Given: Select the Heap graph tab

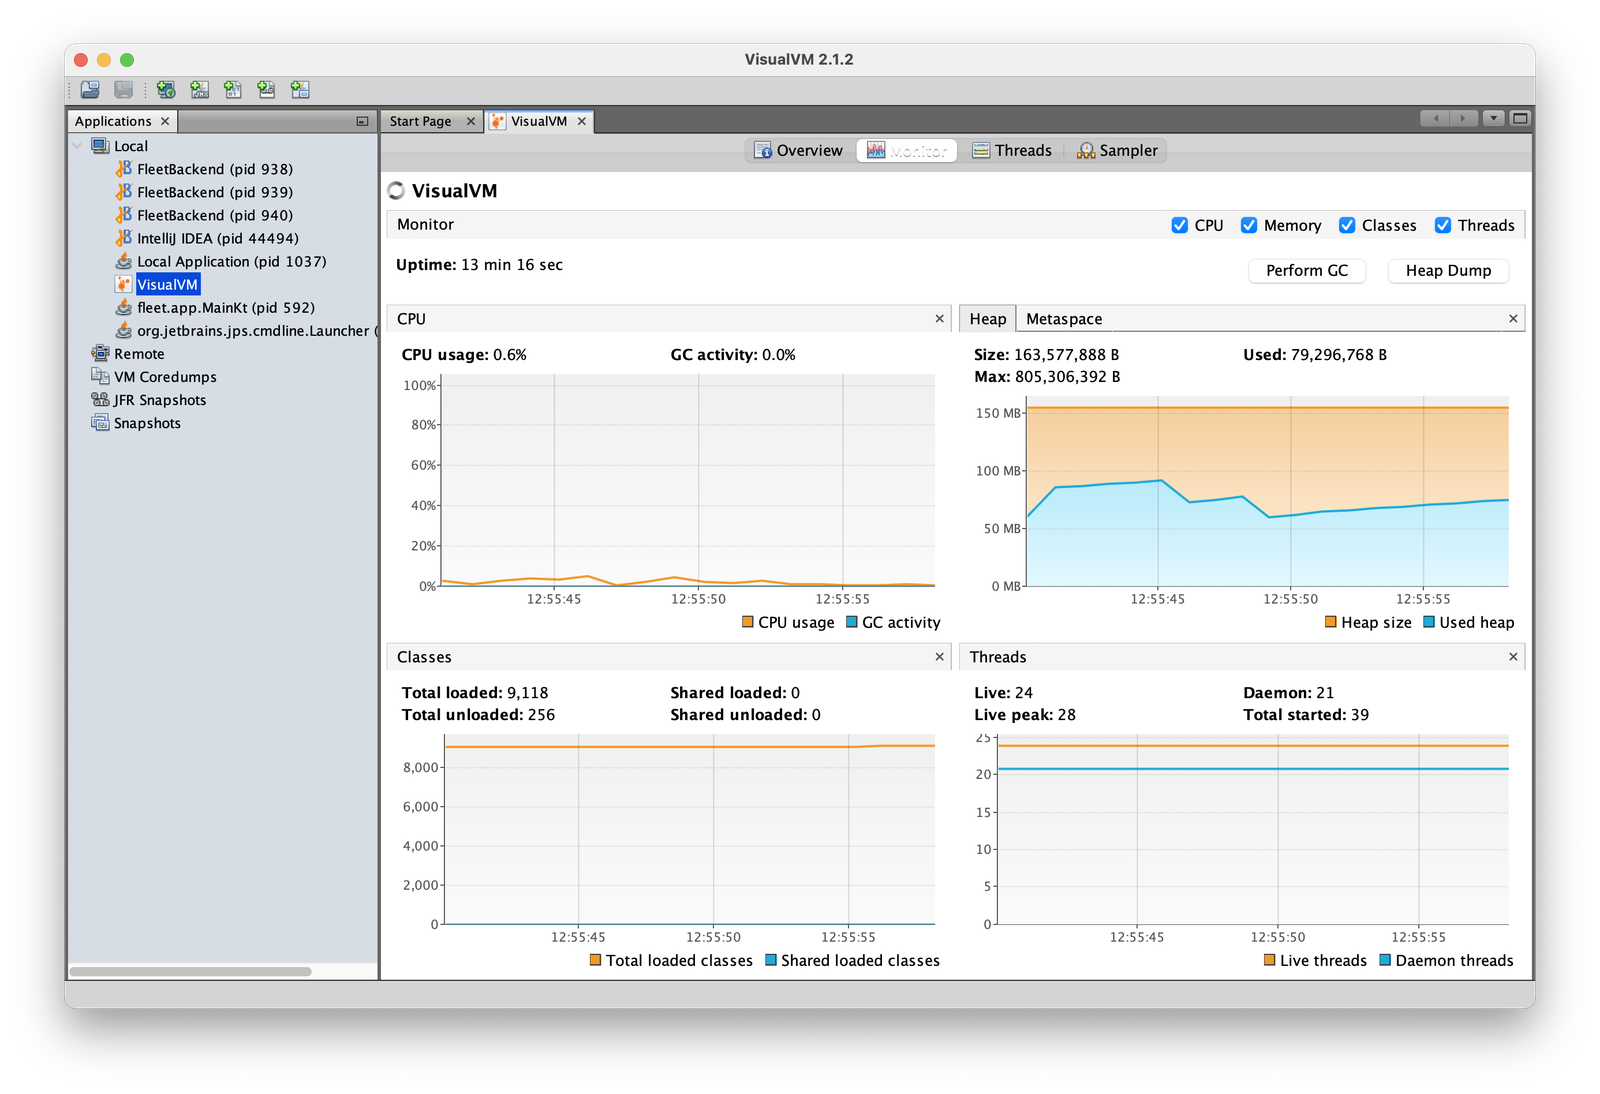Looking at the screenshot, I should [988, 319].
